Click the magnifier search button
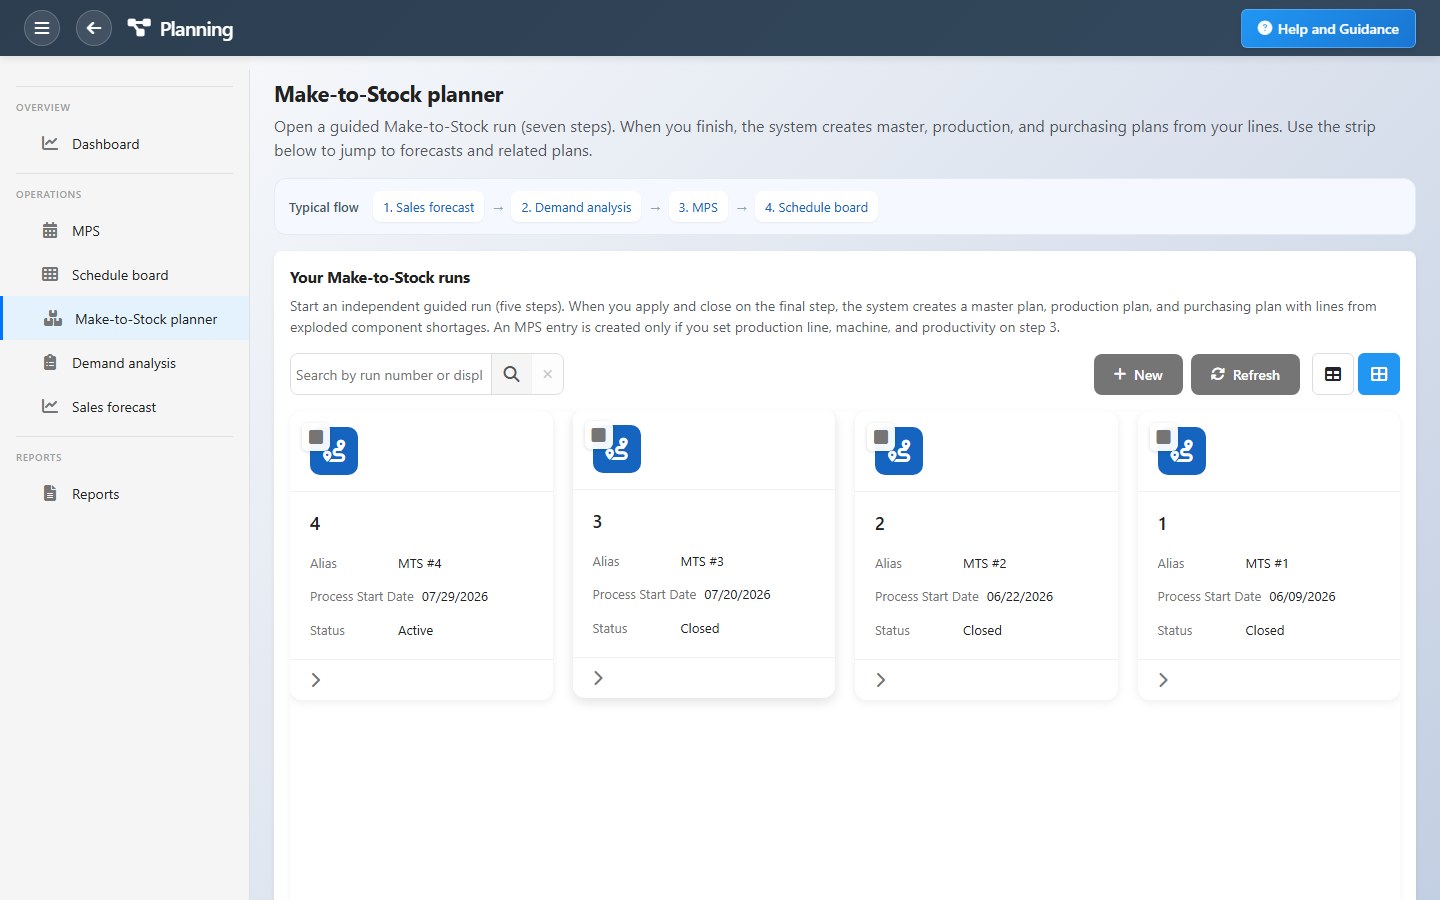Viewport: 1440px width, 900px height. coord(512,374)
